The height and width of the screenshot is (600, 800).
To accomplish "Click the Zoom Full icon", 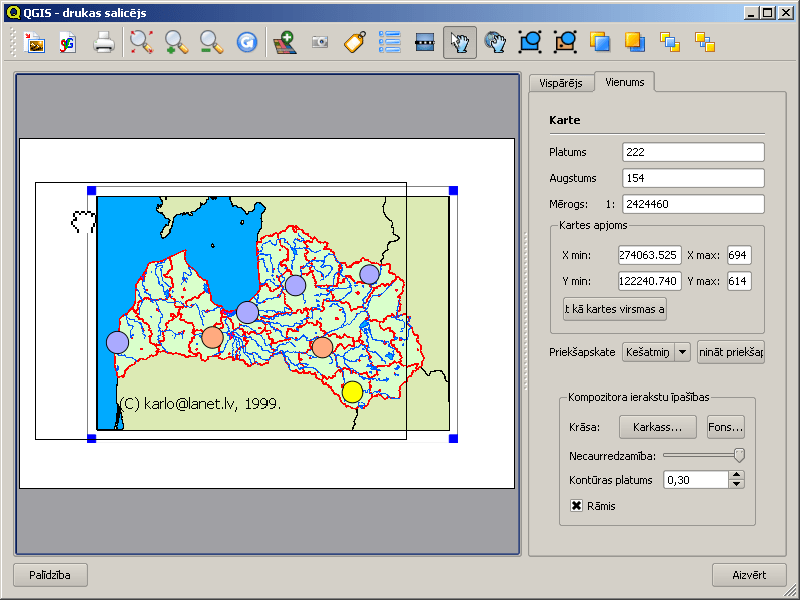I will click(141, 43).
